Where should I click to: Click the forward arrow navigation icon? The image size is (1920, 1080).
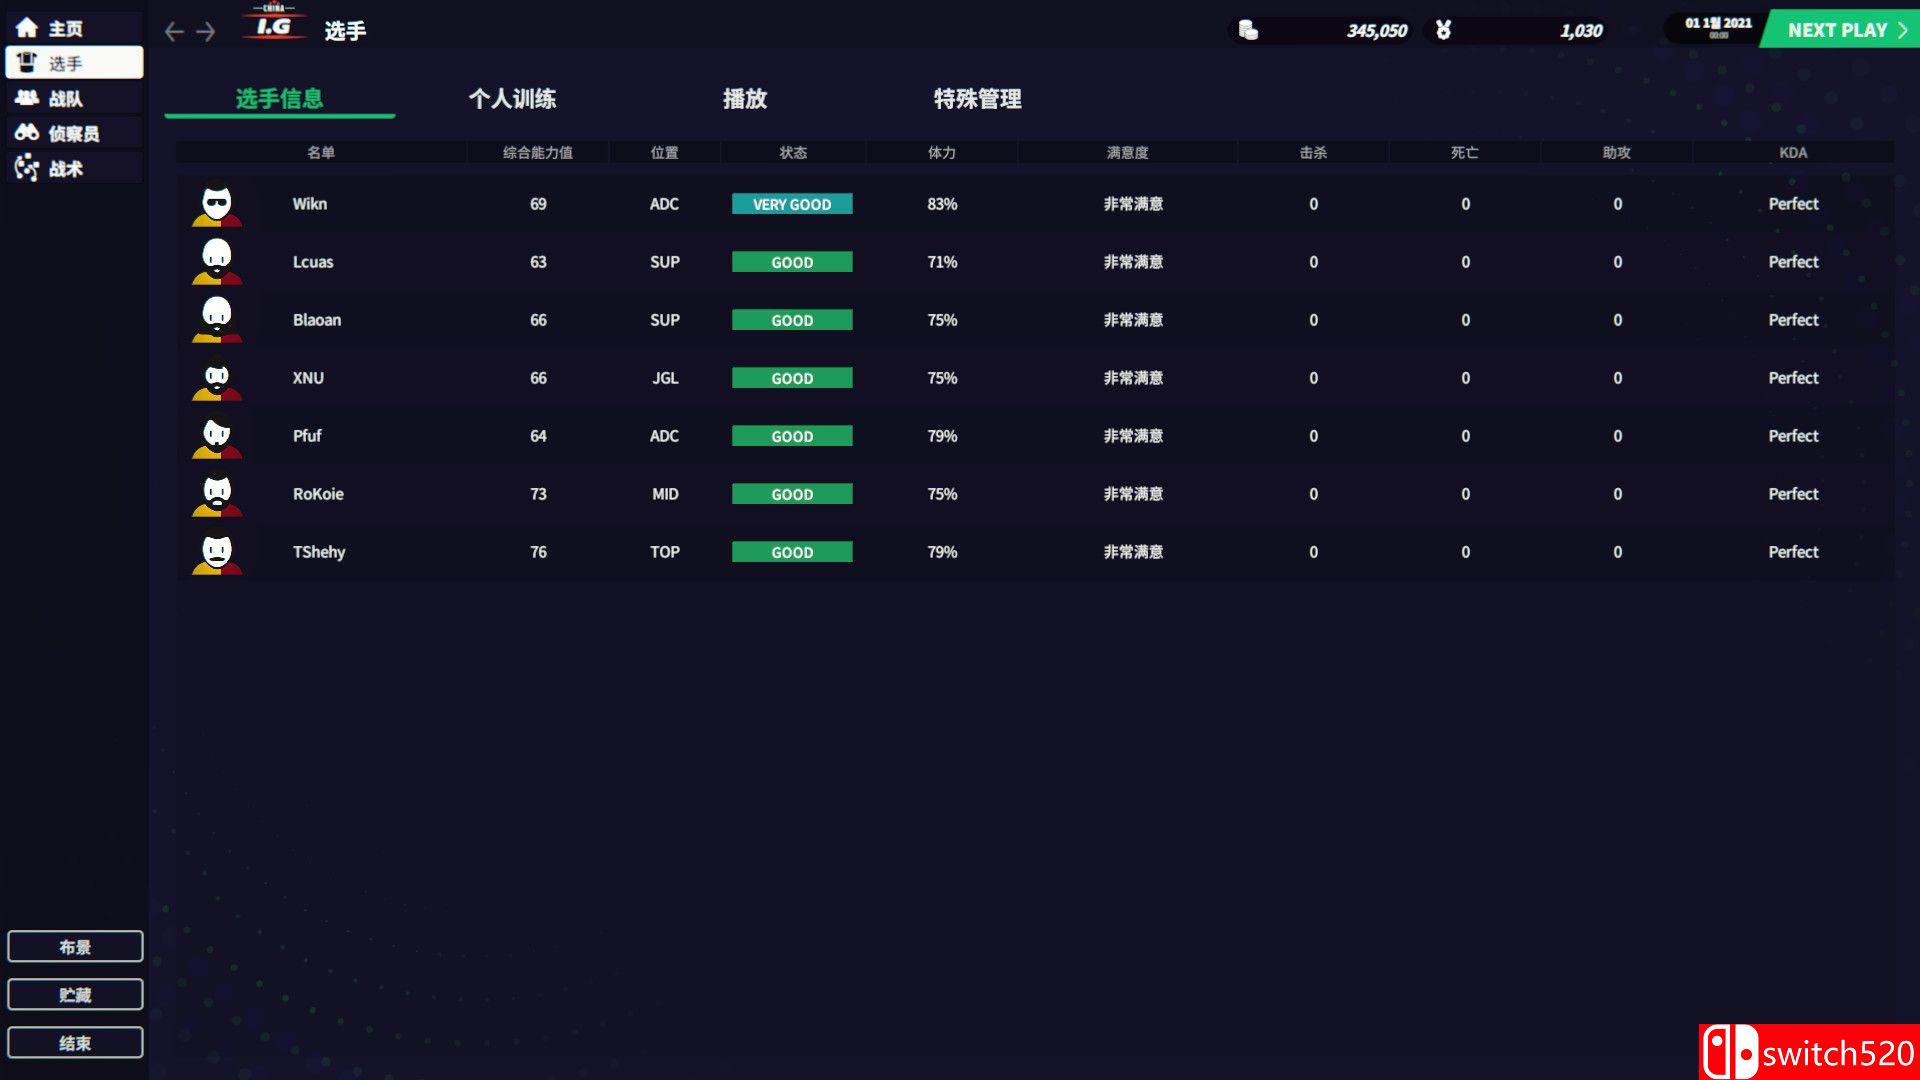(x=206, y=31)
